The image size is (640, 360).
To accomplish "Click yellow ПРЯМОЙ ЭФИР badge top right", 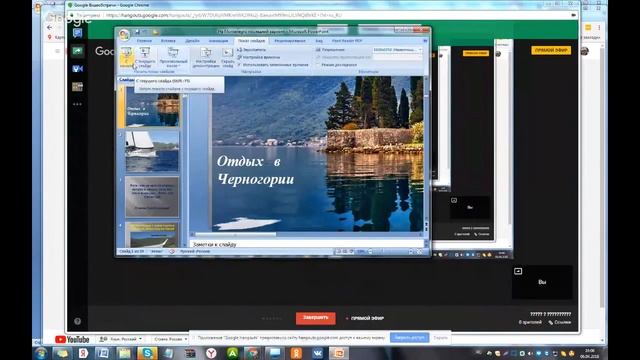I will pos(551,50).
